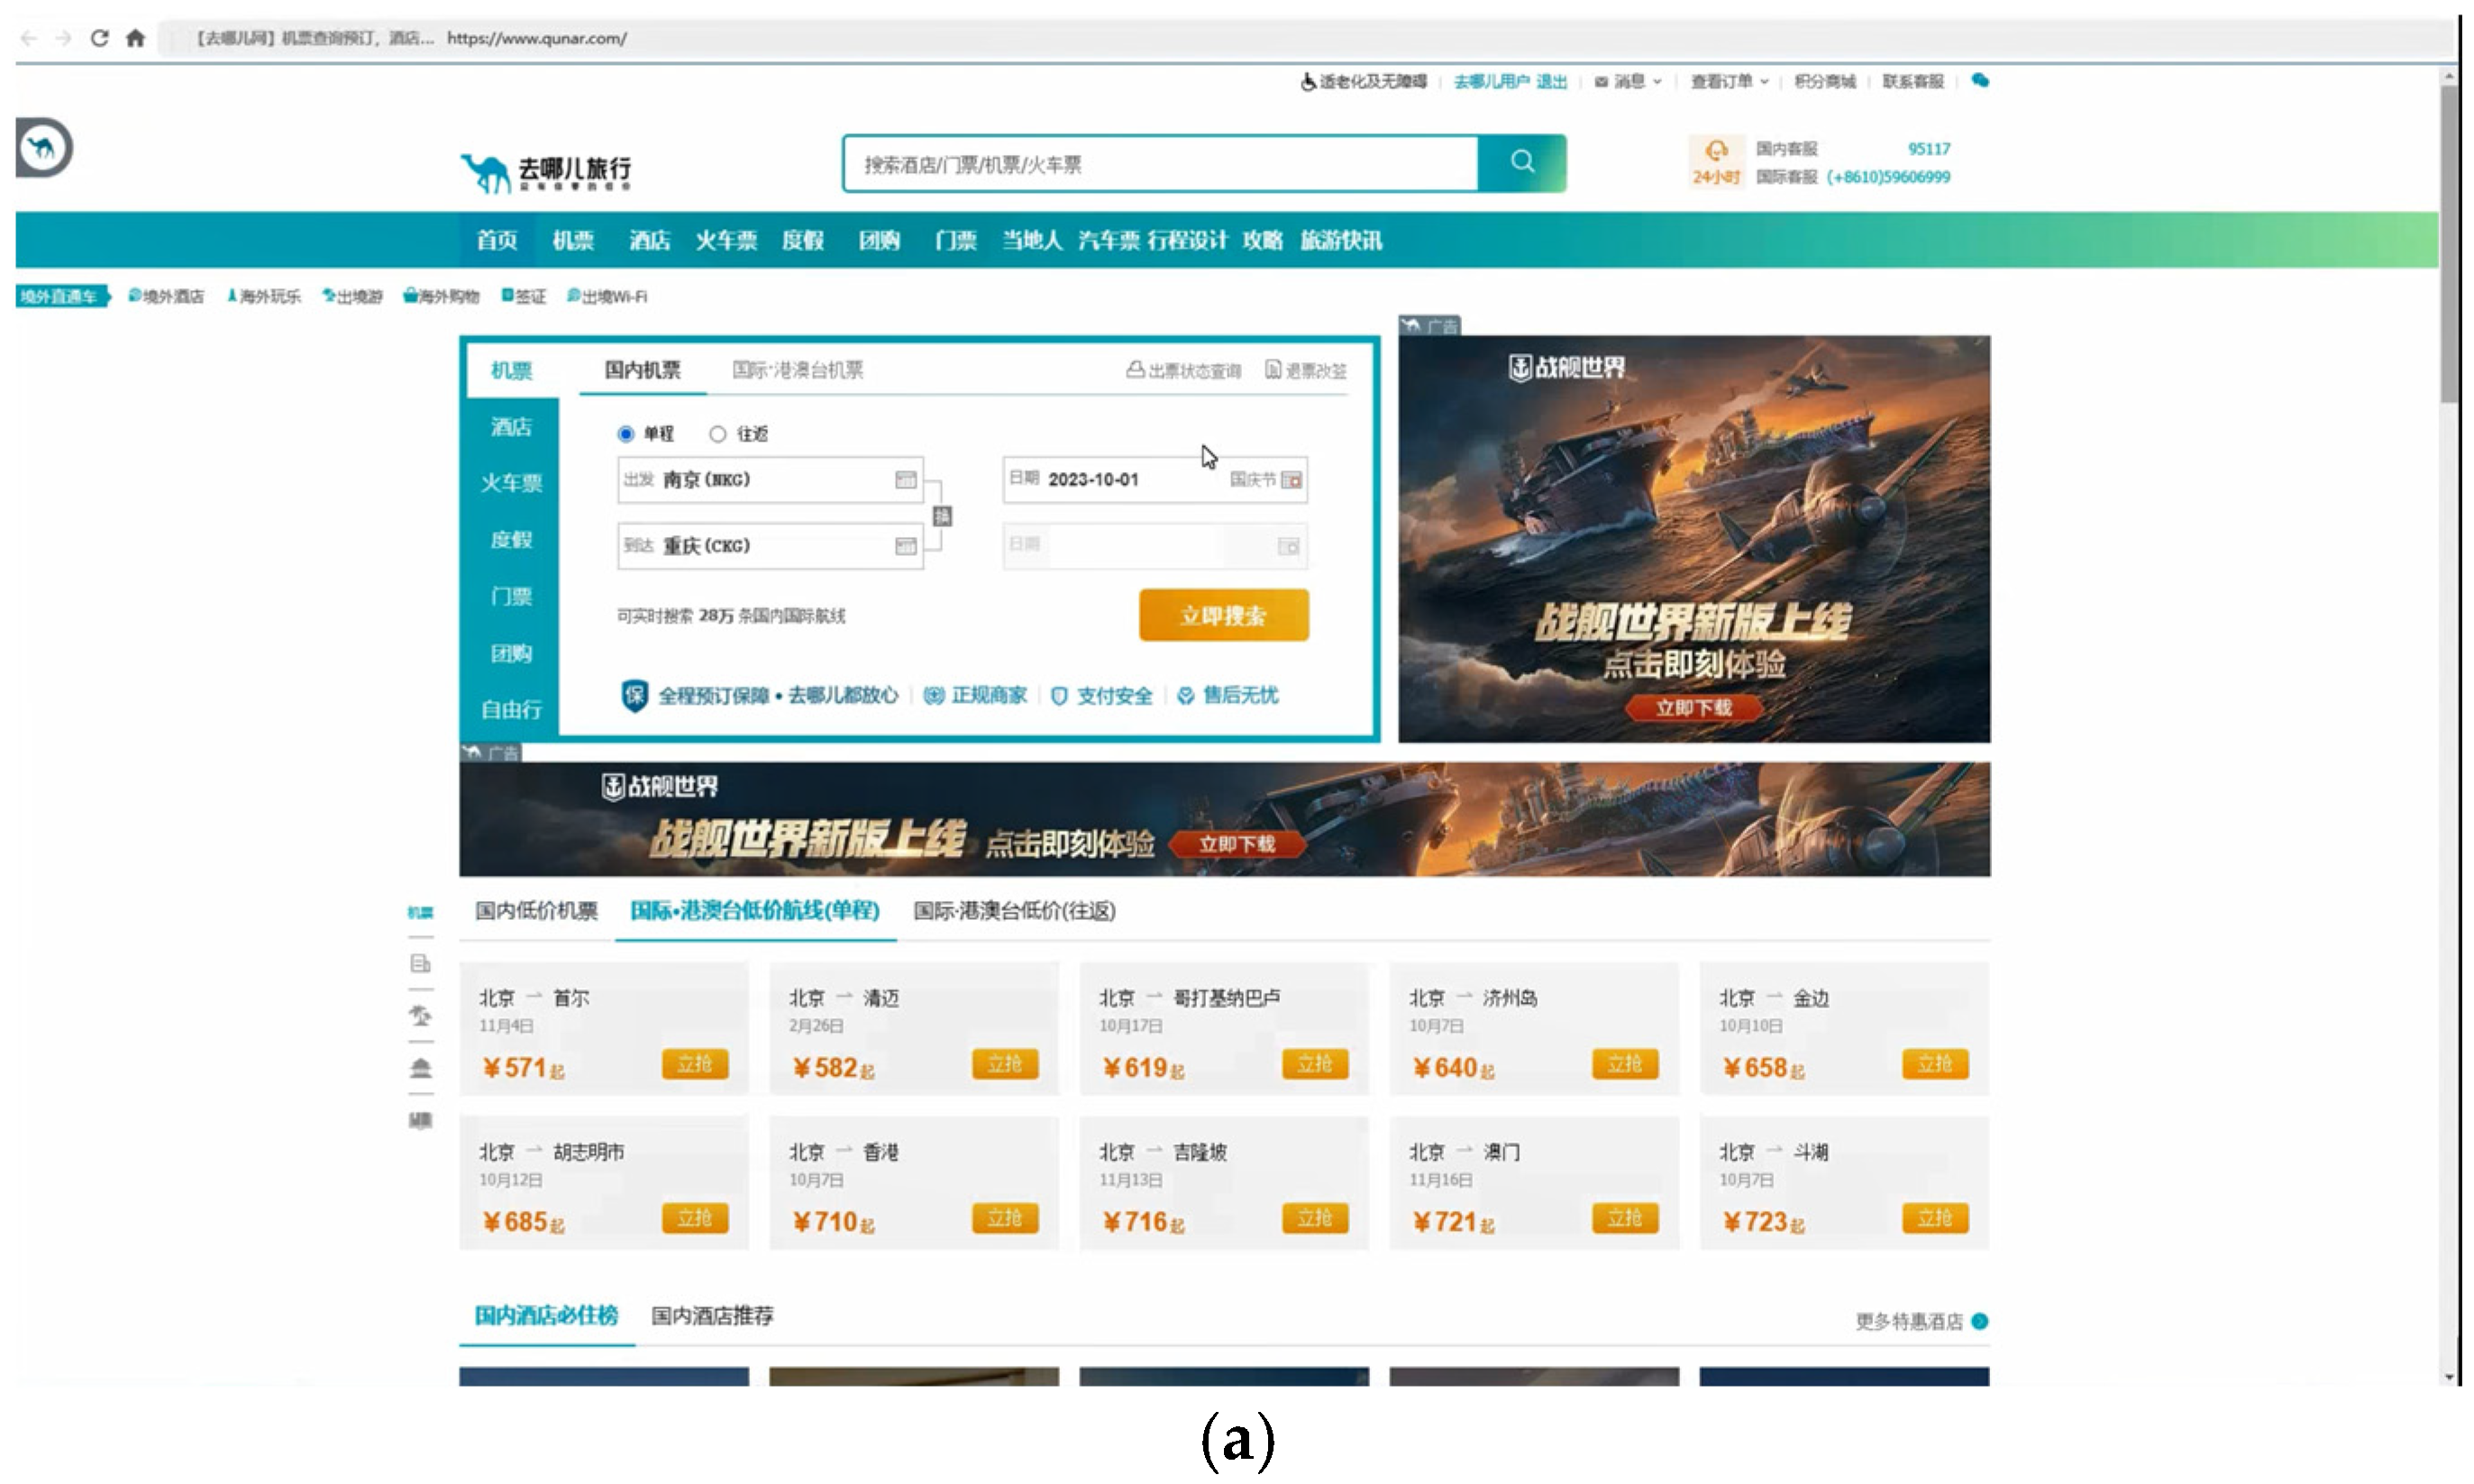2474x1484 pixels.
Task: Click 立抢 for 北京 to 首尔 fare
Action: (694, 1064)
